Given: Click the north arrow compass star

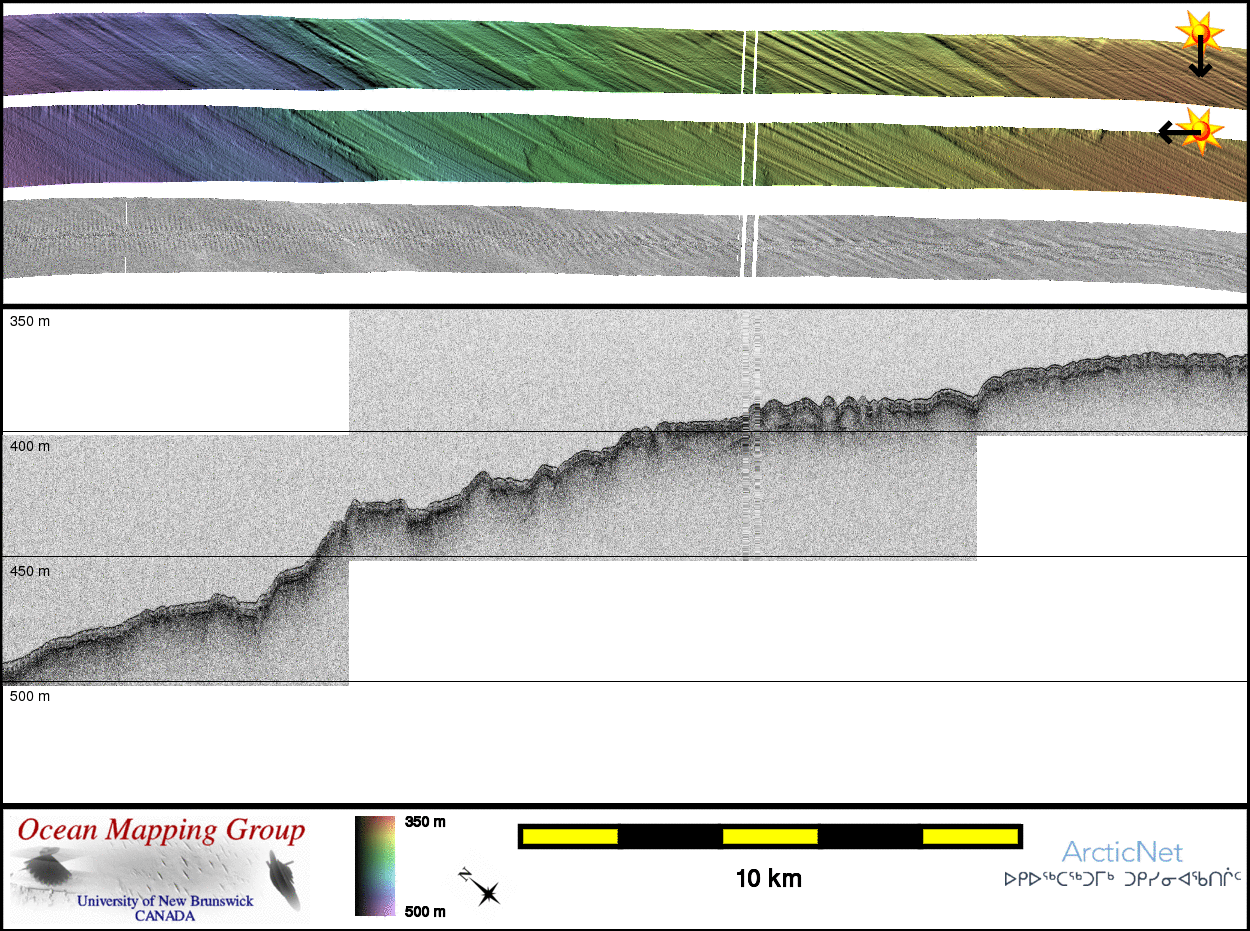Looking at the screenshot, I should click(x=484, y=889).
